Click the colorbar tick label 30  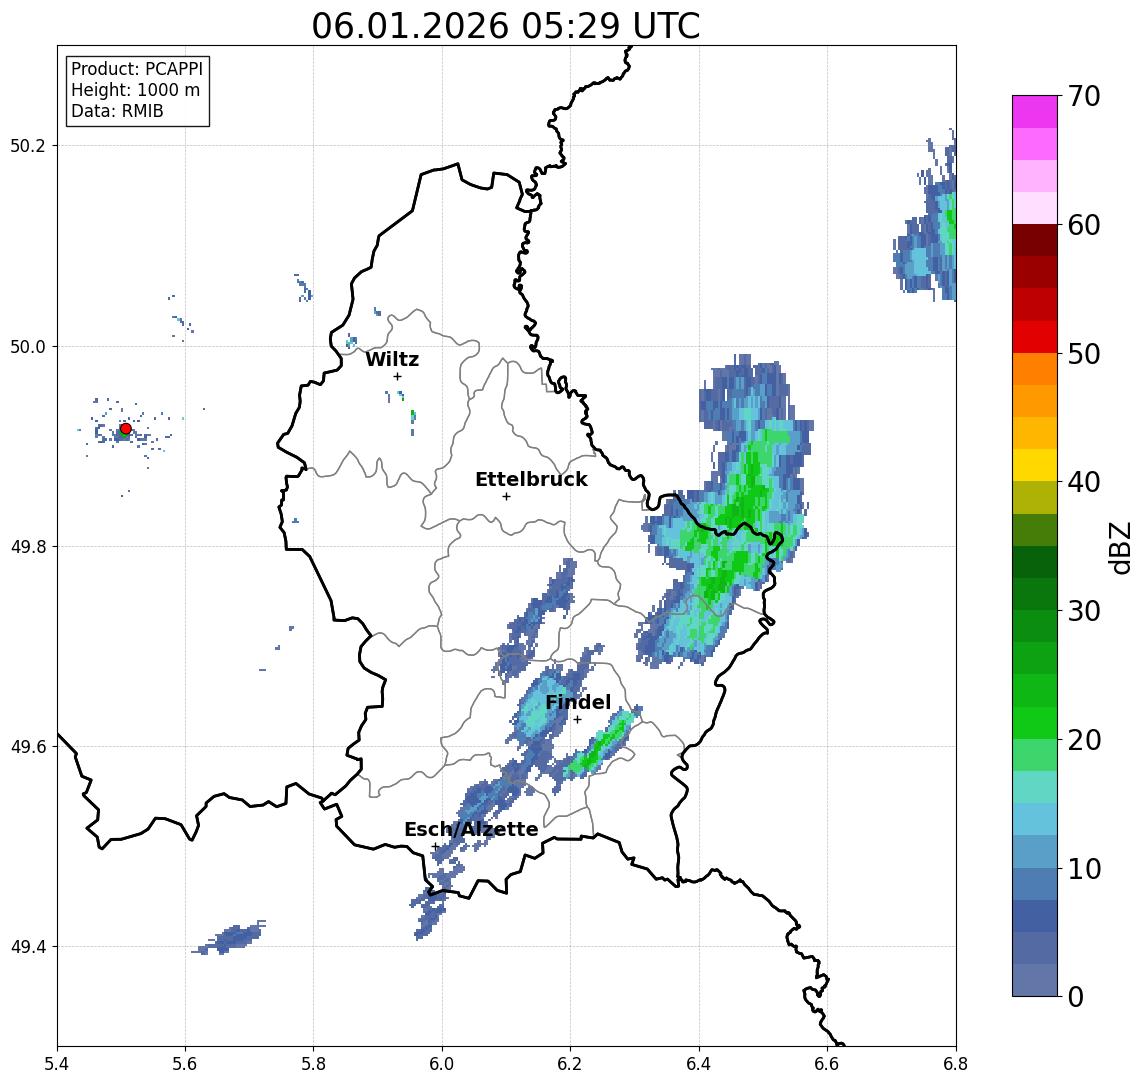point(1084,611)
